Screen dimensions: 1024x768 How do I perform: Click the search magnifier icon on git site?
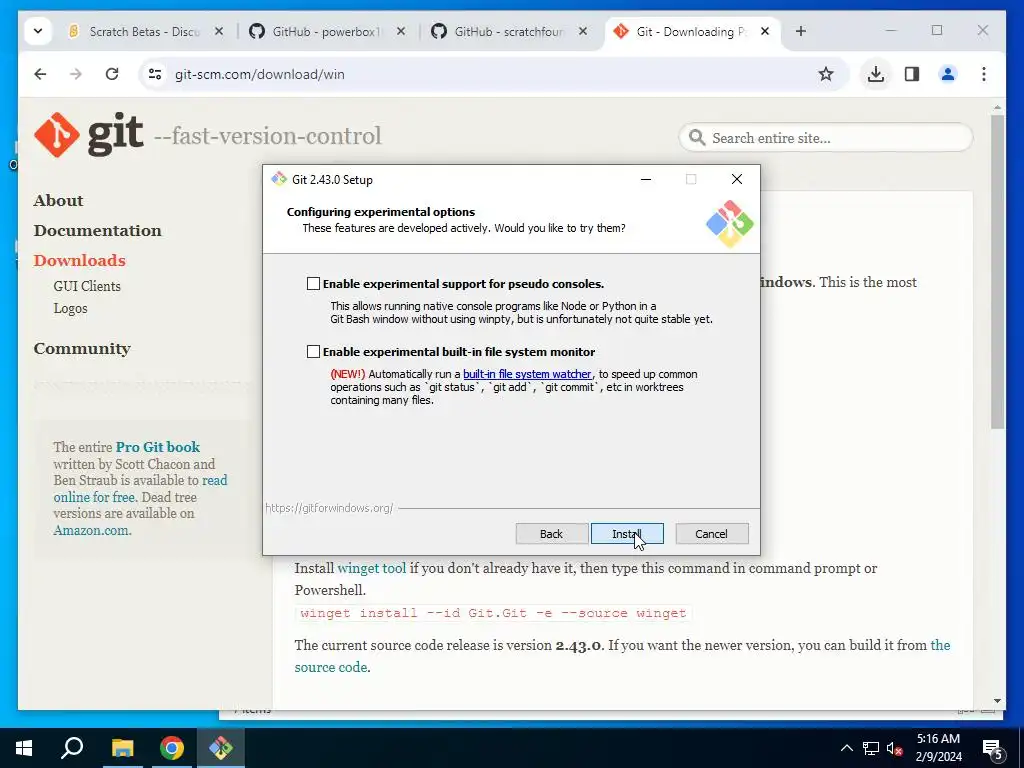697,138
